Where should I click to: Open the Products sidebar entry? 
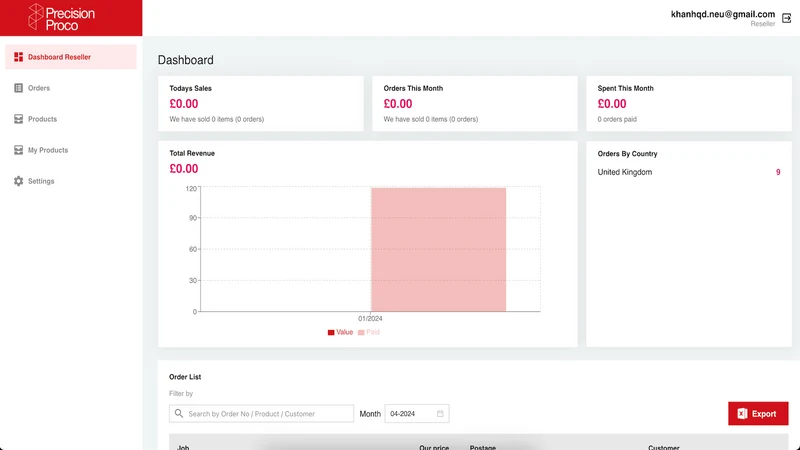click(x=71, y=119)
